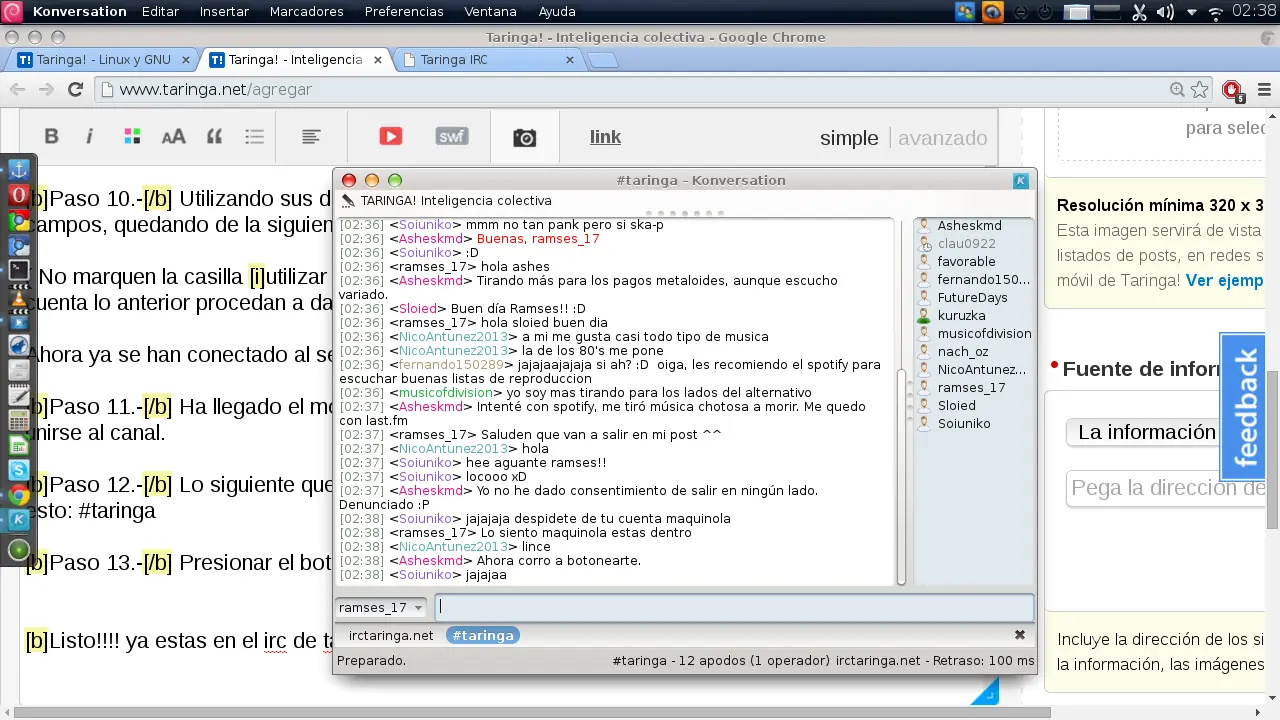Click the address bar showing www.taringa.net/agregar
Image resolution: width=1280 pixels, height=720 pixels.
tap(640, 89)
